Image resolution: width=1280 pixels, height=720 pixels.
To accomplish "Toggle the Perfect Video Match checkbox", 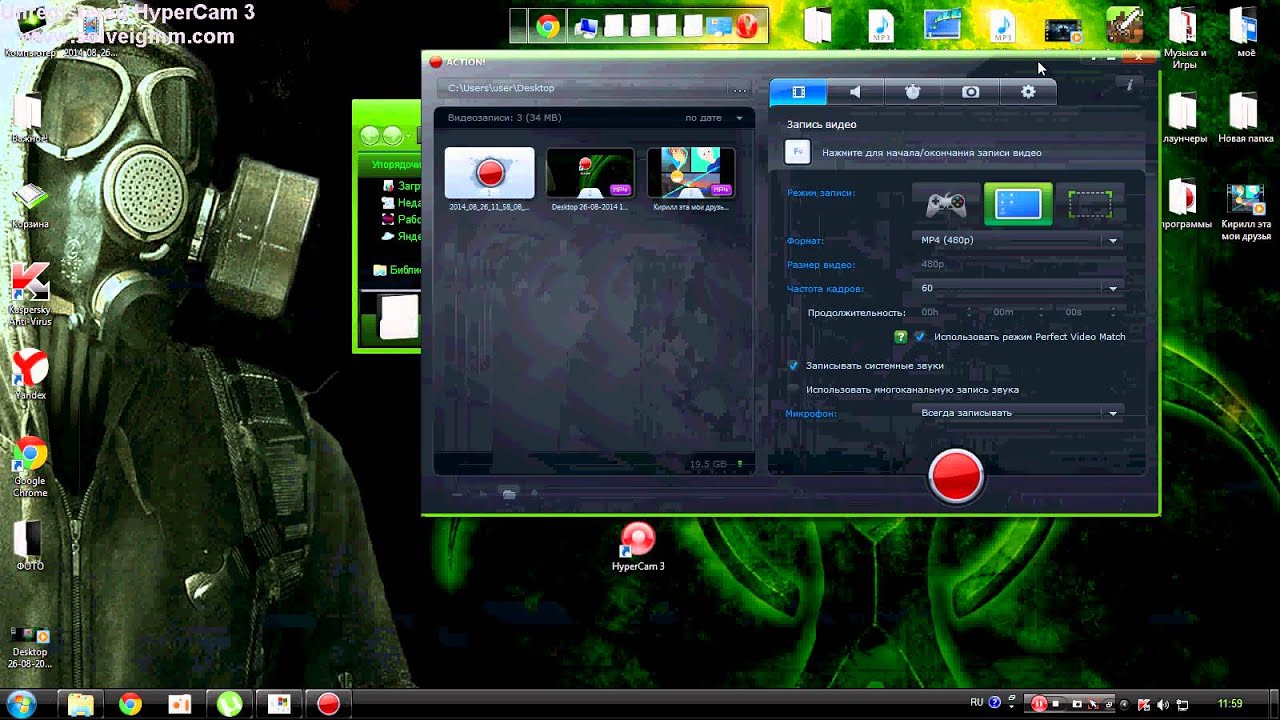I will (x=920, y=337).
